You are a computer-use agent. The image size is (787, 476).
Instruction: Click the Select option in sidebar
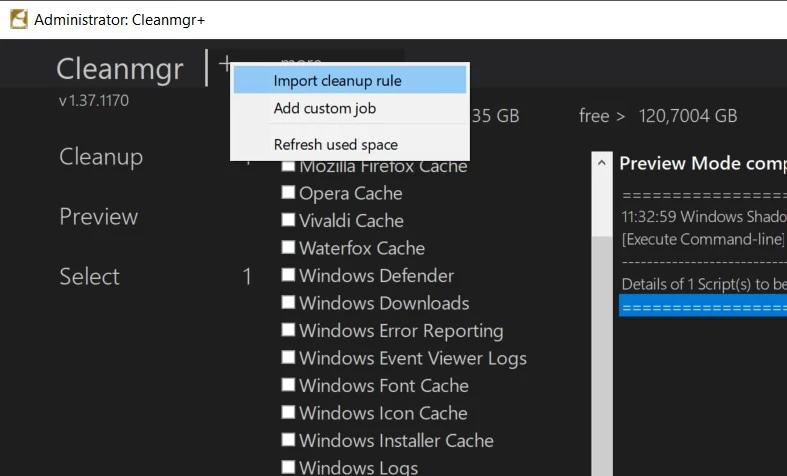coord(89,276)
